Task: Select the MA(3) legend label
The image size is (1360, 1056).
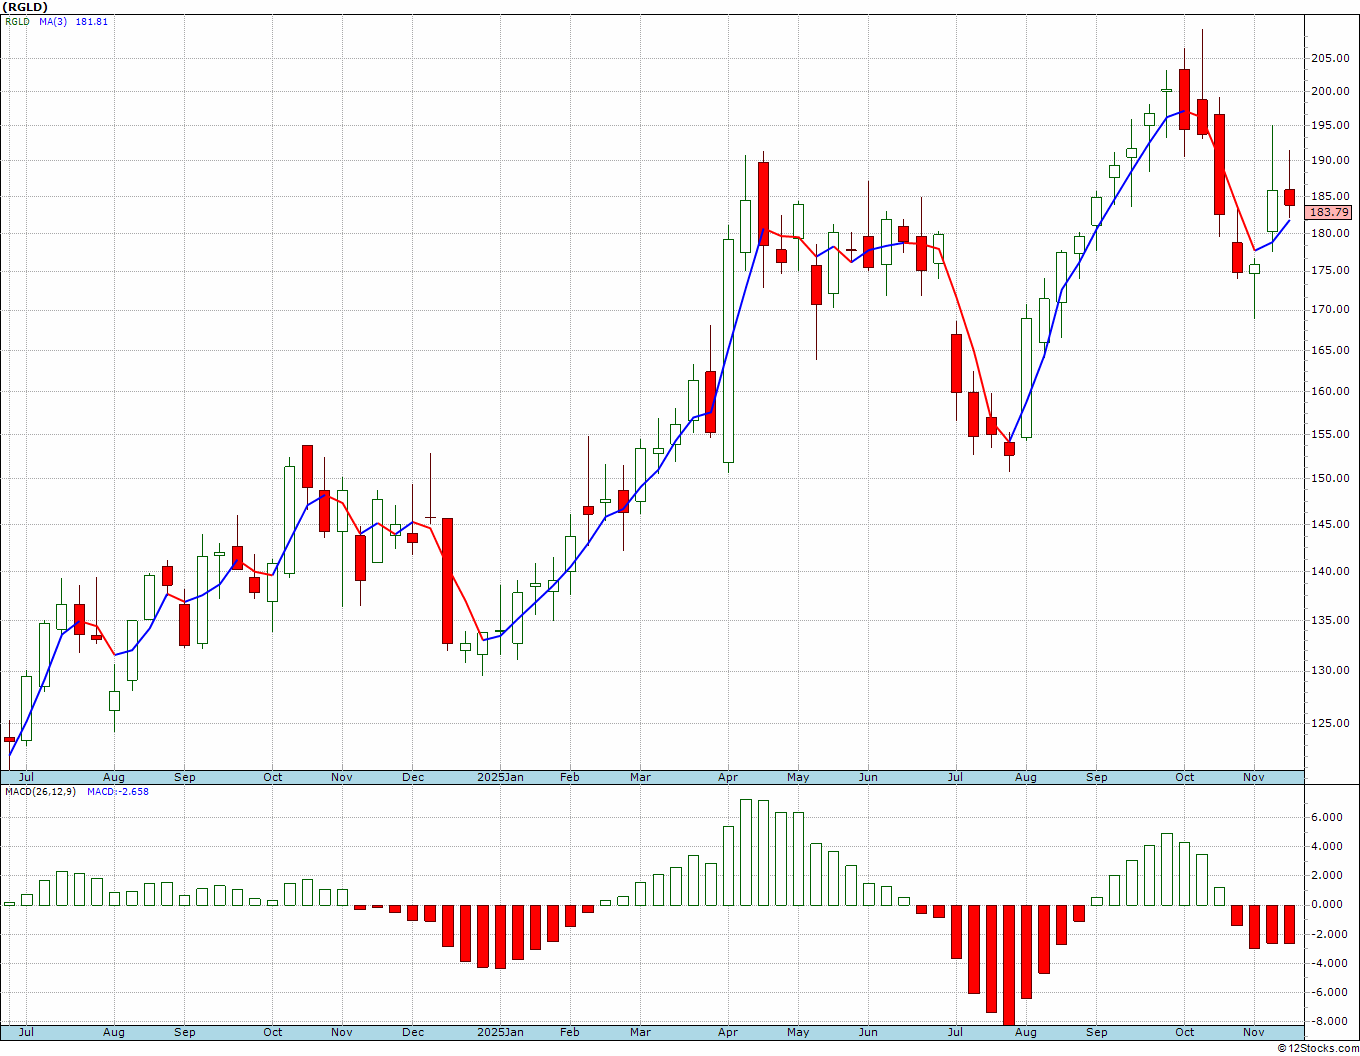Action: pyautogui.click(x=54, y=21)
